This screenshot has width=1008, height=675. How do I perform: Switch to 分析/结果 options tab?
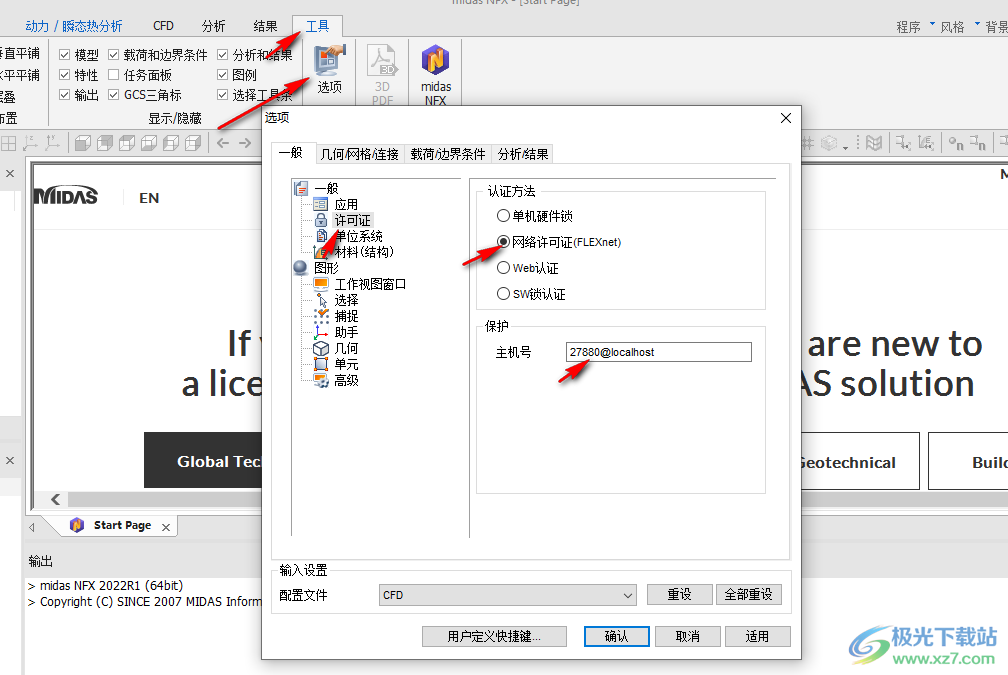click(x=523, y=154)
